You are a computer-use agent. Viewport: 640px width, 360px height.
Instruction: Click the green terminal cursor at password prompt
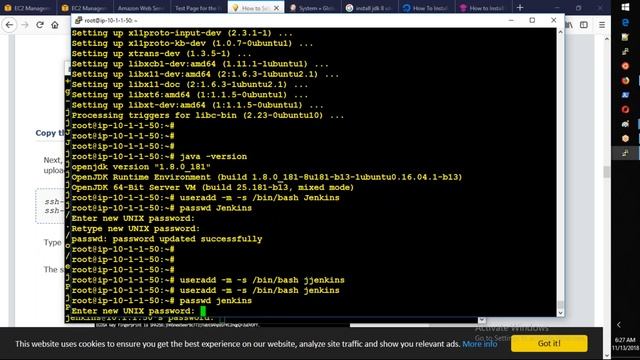click(x=203, y=311)
